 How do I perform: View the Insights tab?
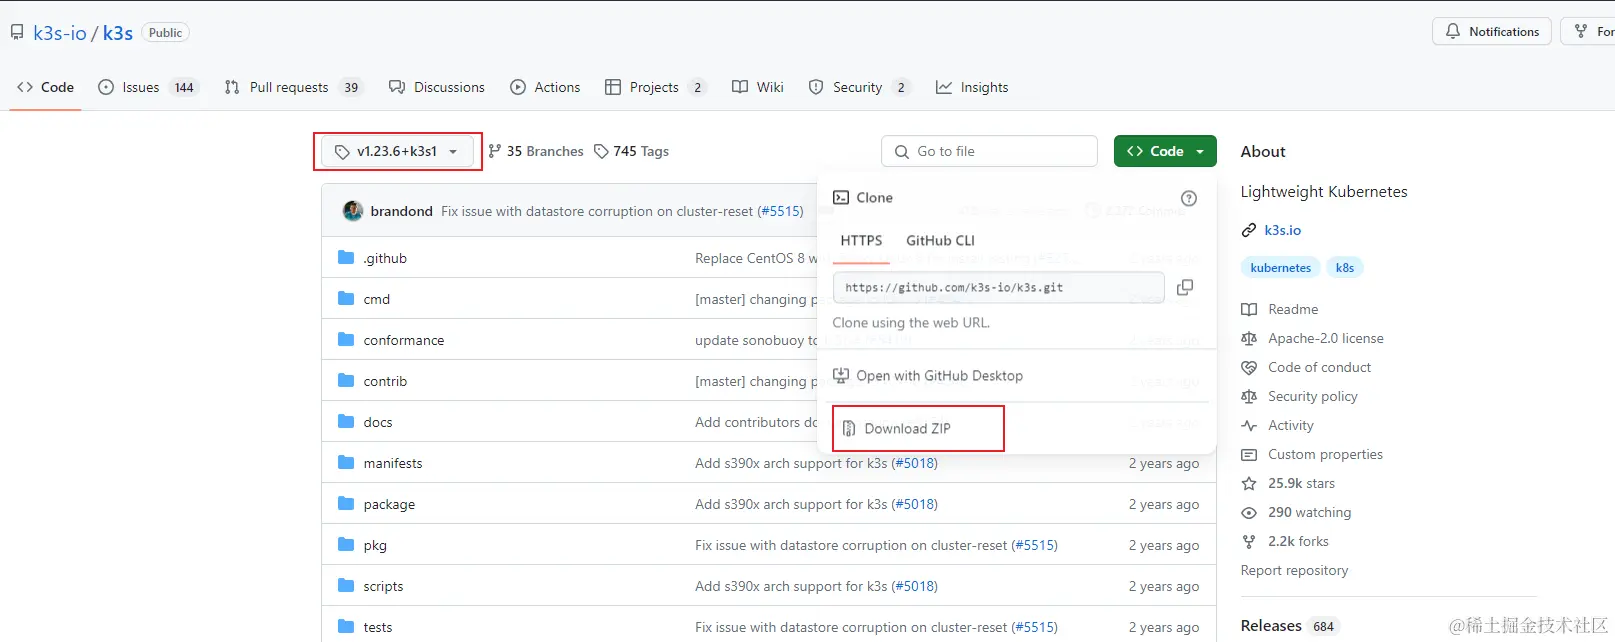coord(972,87)
